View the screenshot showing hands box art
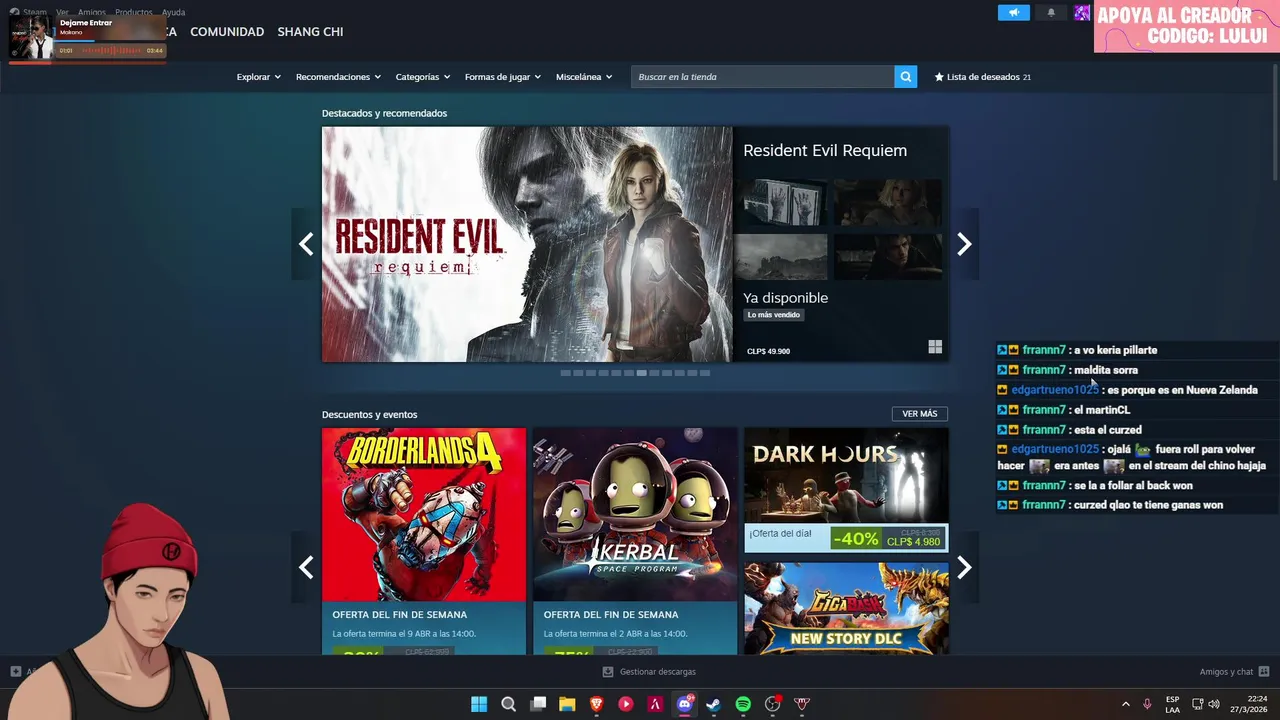Image resolution: width=1280 pixels, height=720 pixels. click(x=785, y=203)
